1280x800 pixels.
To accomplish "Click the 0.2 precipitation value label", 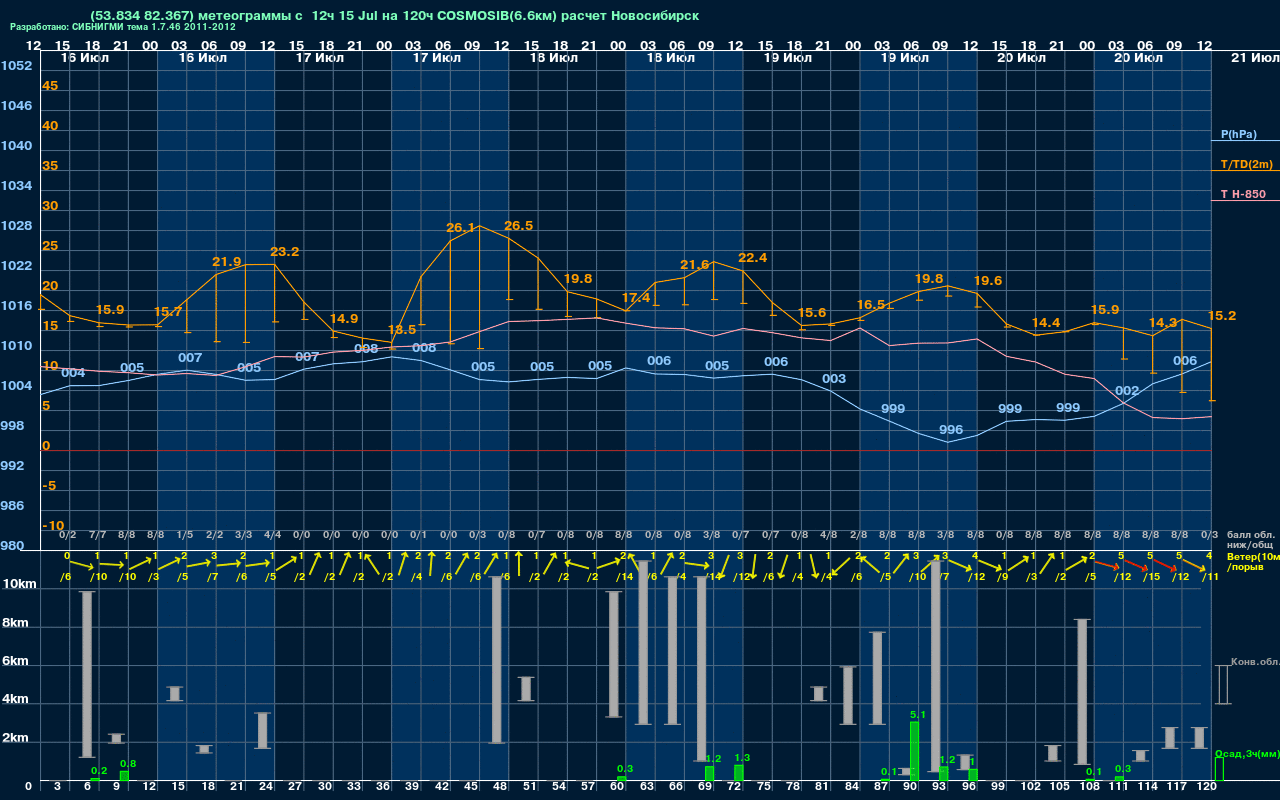I will click(x=99, y=771).
